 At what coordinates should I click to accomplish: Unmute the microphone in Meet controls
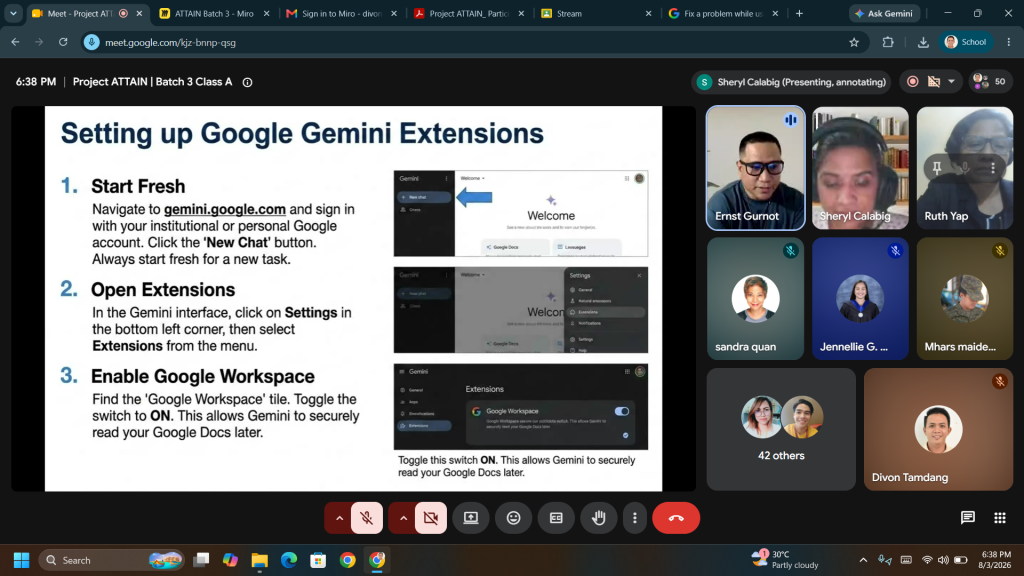point(366,518)
